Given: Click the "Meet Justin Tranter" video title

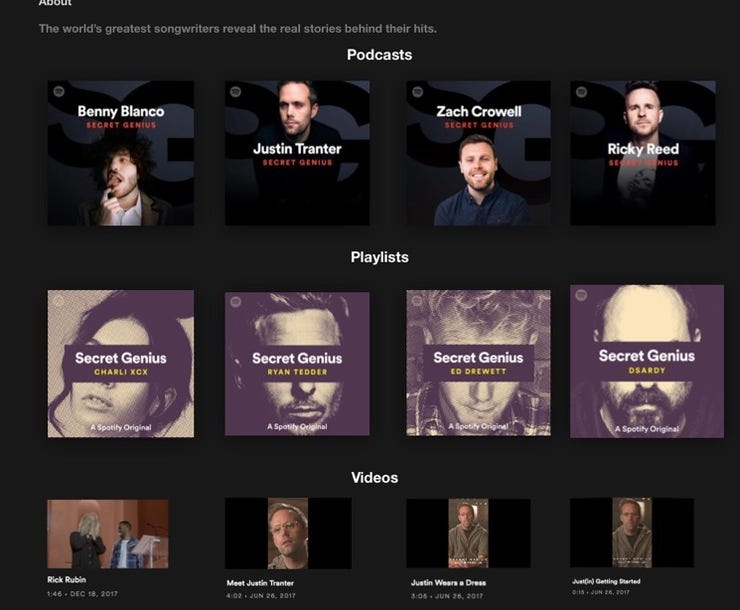Looking at the screenshot, I should [260, 583].
